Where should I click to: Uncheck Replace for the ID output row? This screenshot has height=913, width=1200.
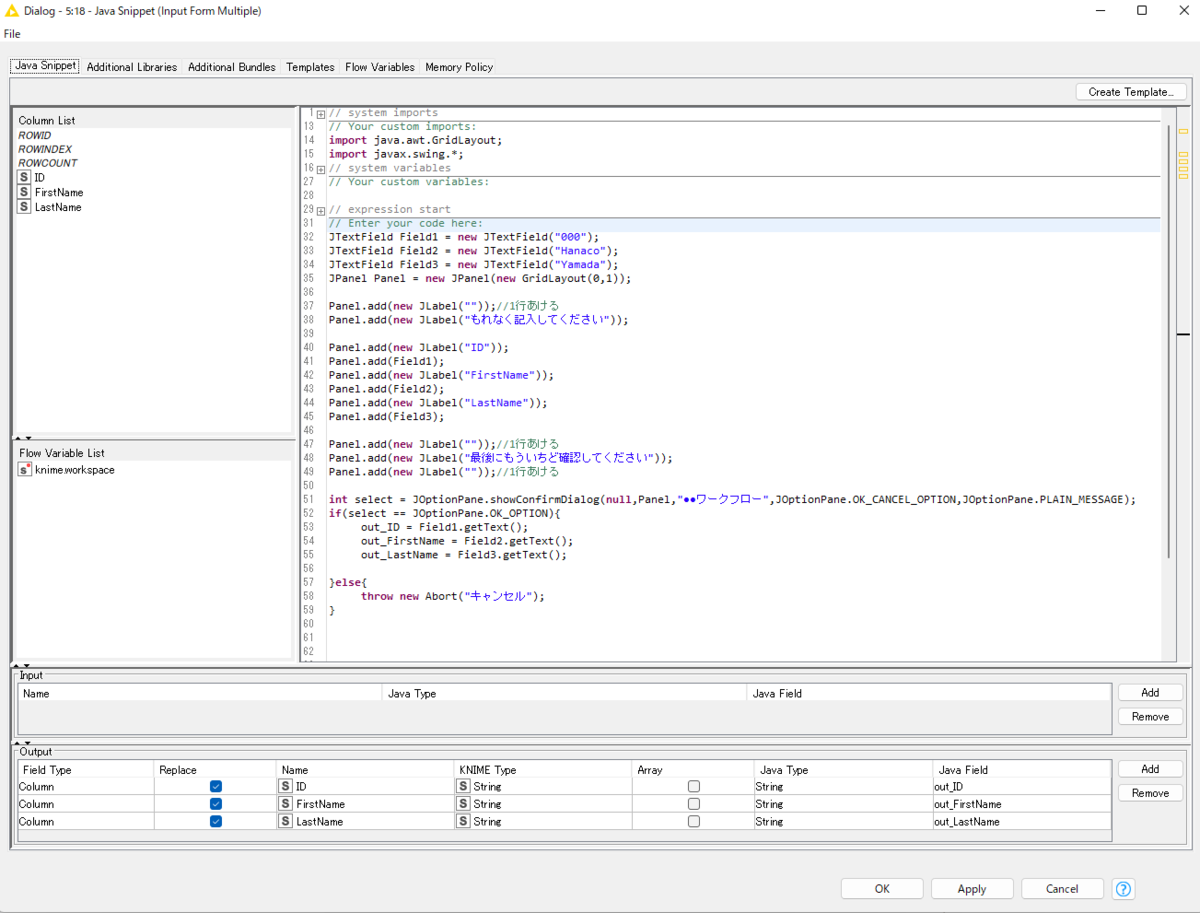point(216,786)
